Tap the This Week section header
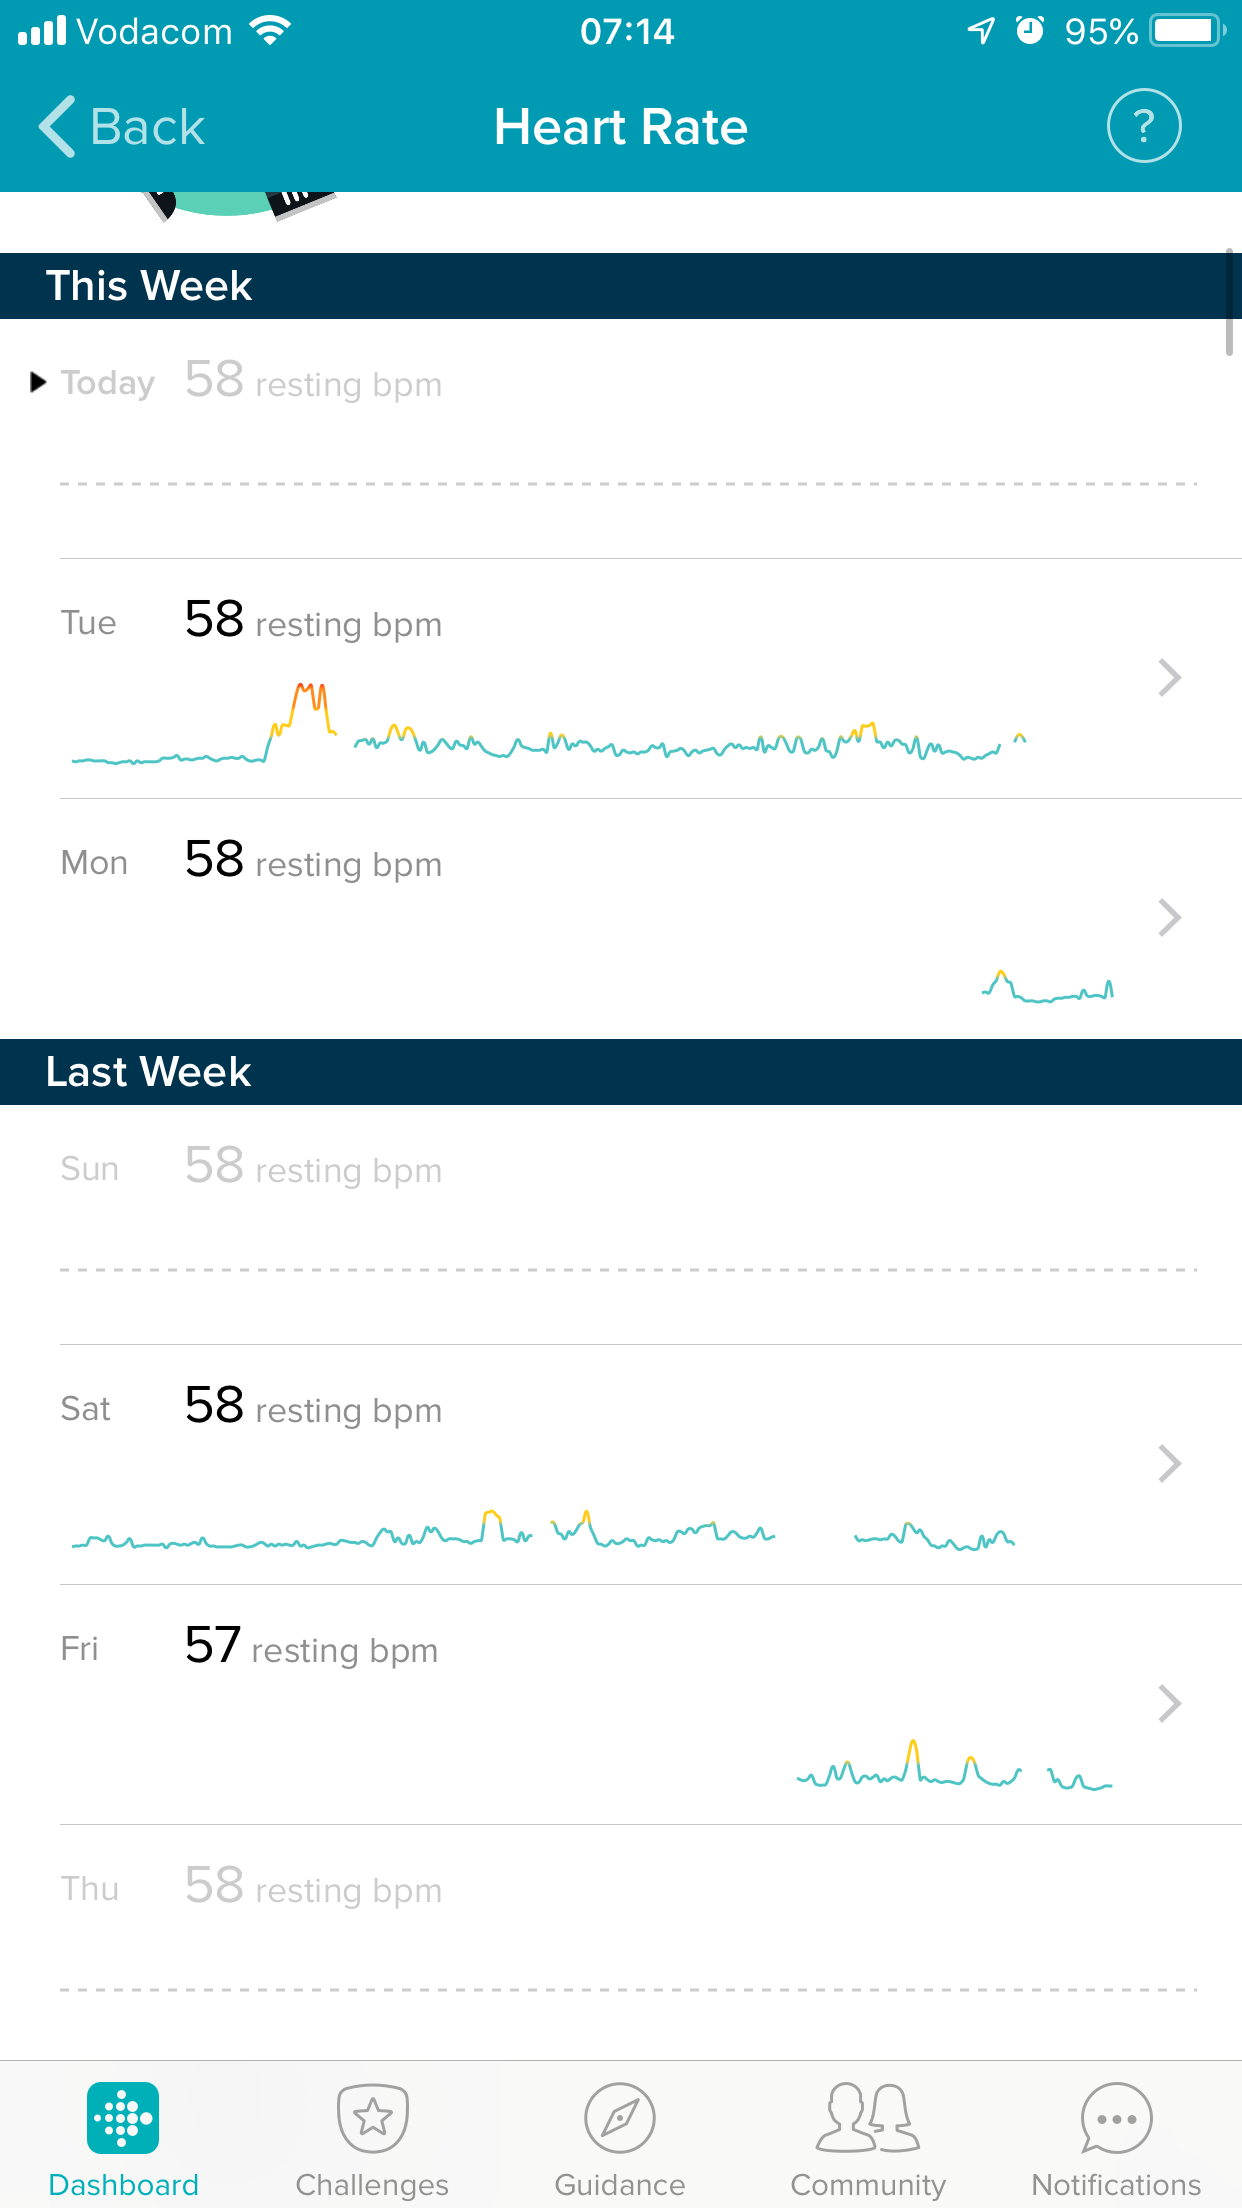This screenshot has width=1242, height=2208. pos(150,286)
